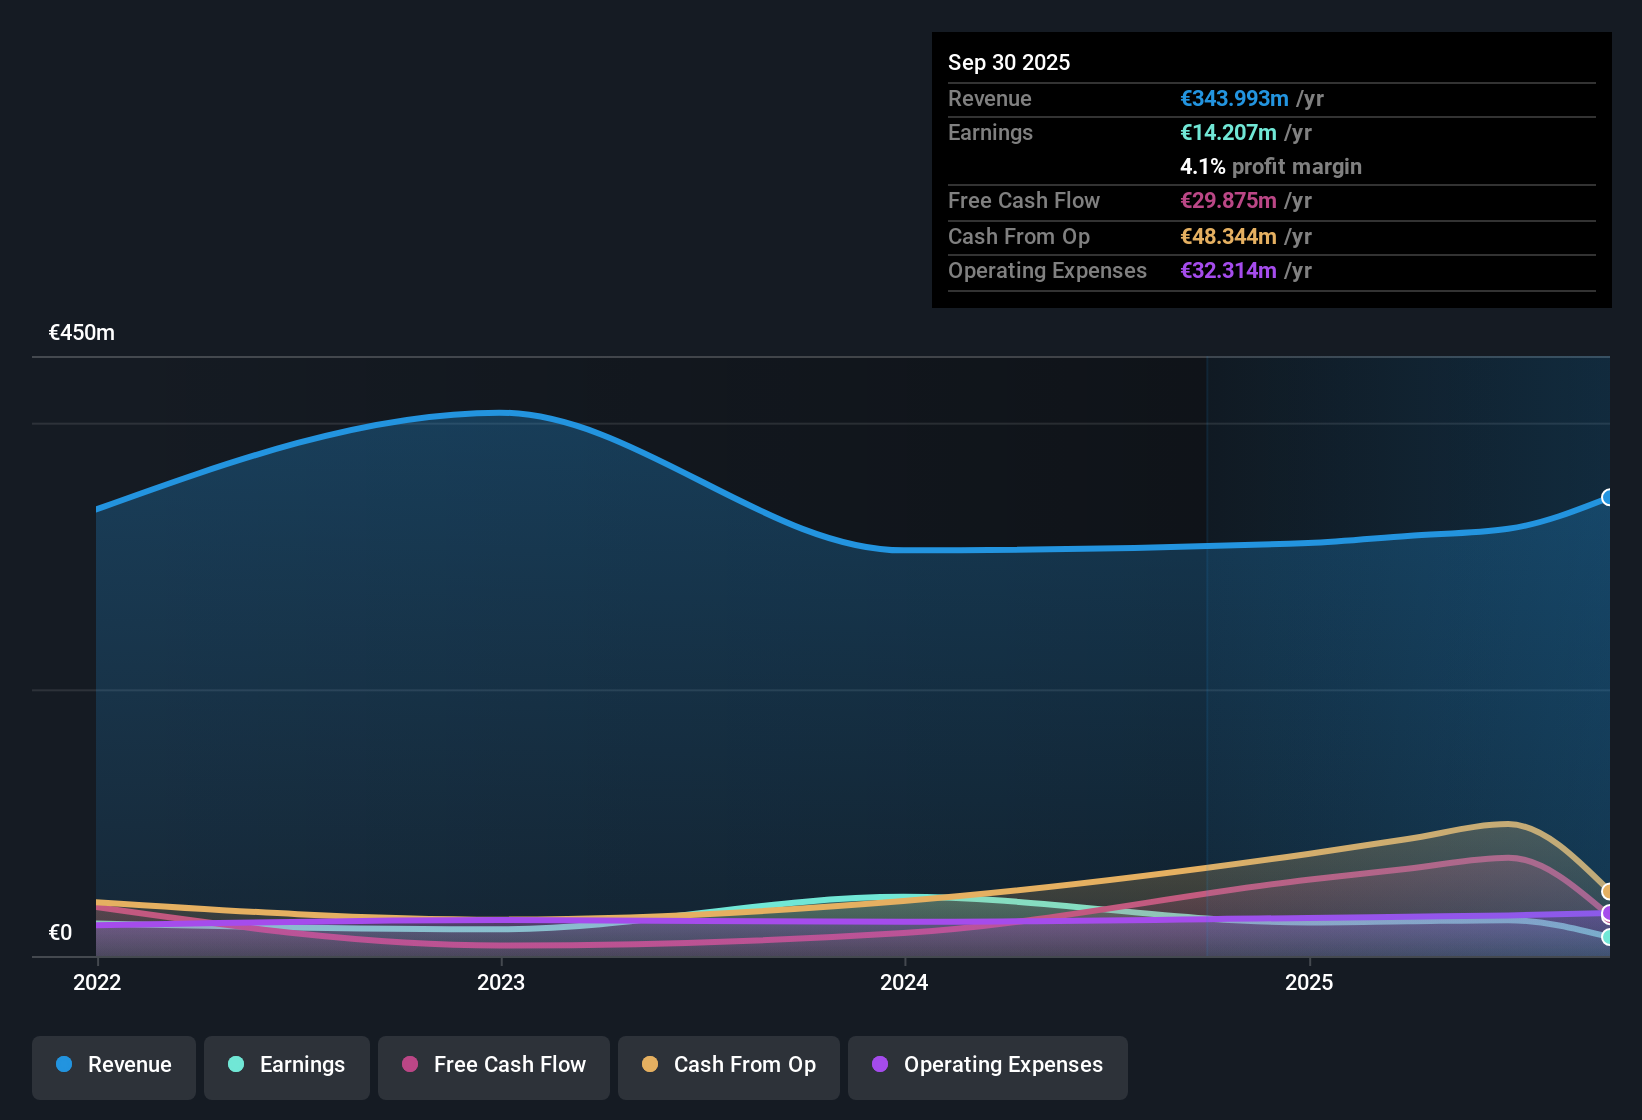Expand details for the 4.1% profit margin
This screenshot has width=1642, height=1120.
coord(1271,166)
